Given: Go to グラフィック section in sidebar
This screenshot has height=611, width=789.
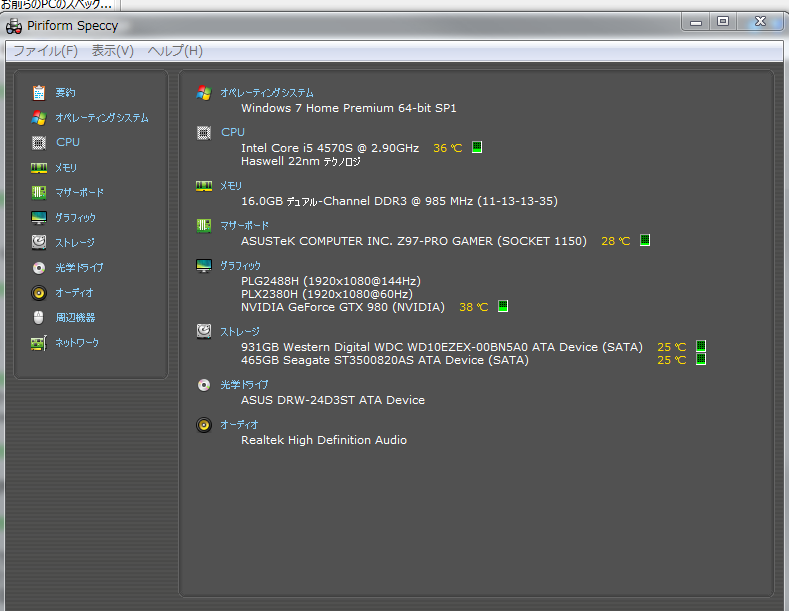Looking at the screenshot, I should (x=75, y=217).
